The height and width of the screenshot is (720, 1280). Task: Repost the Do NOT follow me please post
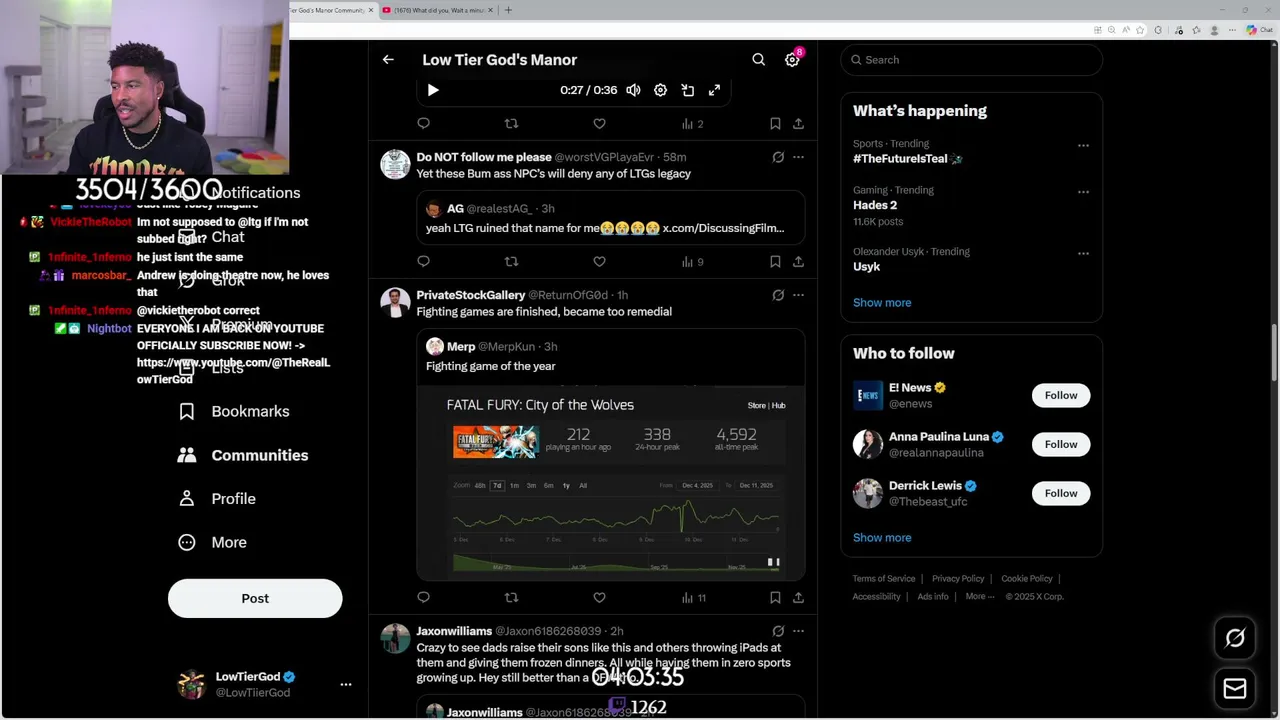pos(511,262)
